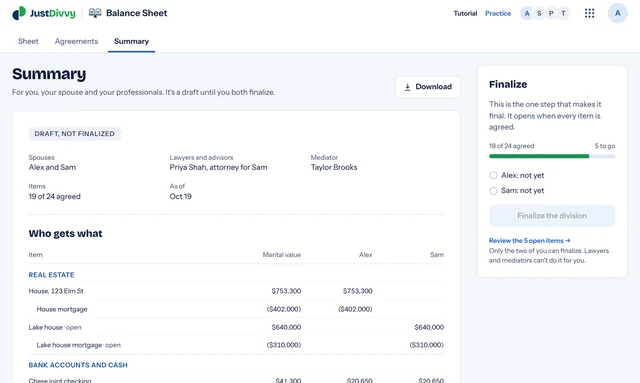Click the DRAFT, NOT FINALIZED badge
Image resolution: width=640 pixels, height=383 pixels.
[x=74, y=134]
